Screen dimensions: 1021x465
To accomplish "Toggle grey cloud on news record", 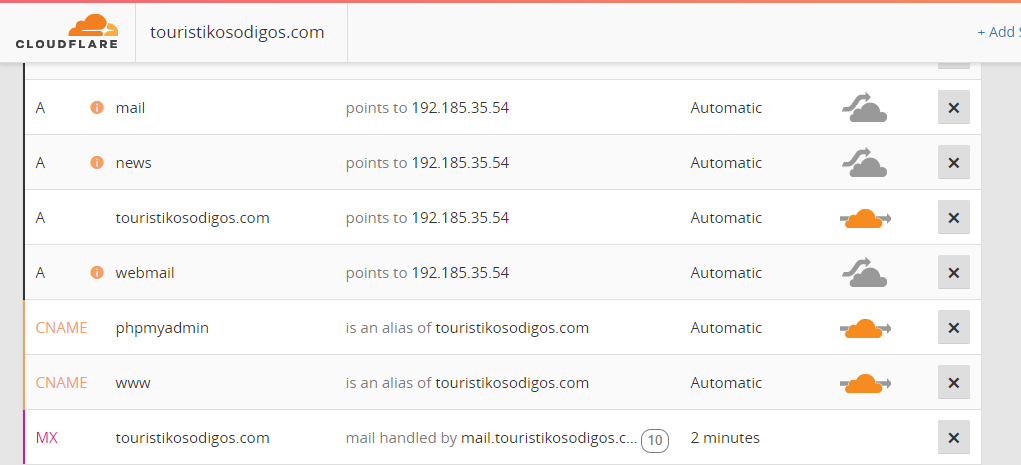I will pyautogui.click(x=865, y=163).
